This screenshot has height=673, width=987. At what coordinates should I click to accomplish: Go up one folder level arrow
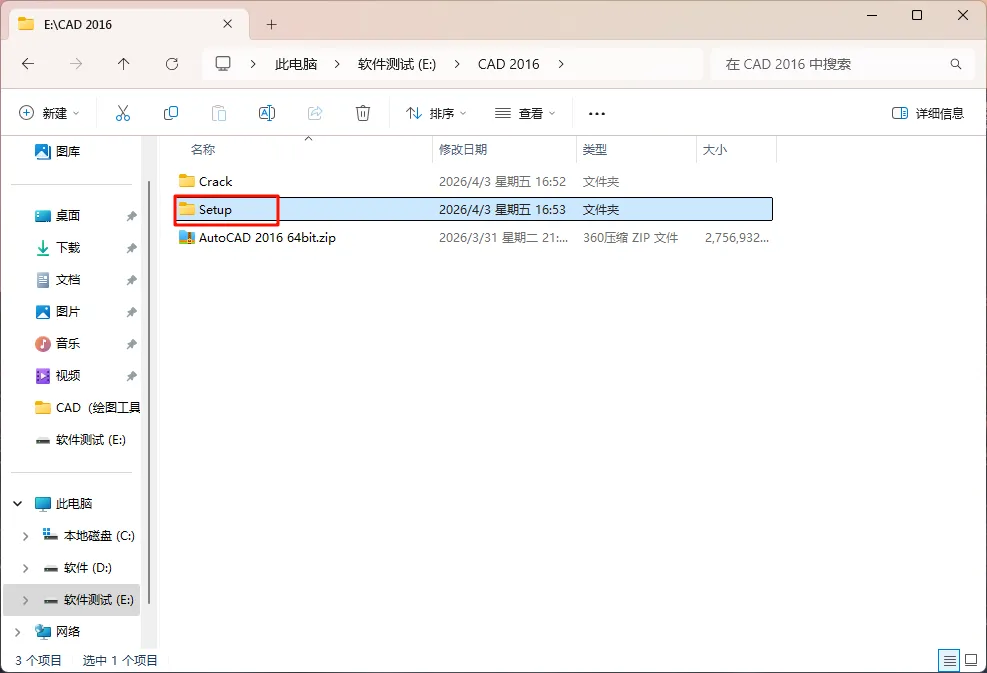(x=123, y=64)
